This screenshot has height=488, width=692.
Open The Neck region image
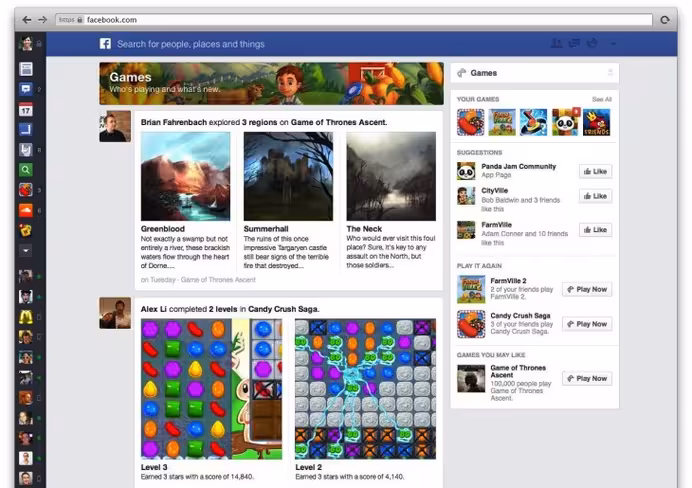coord(391,176)
